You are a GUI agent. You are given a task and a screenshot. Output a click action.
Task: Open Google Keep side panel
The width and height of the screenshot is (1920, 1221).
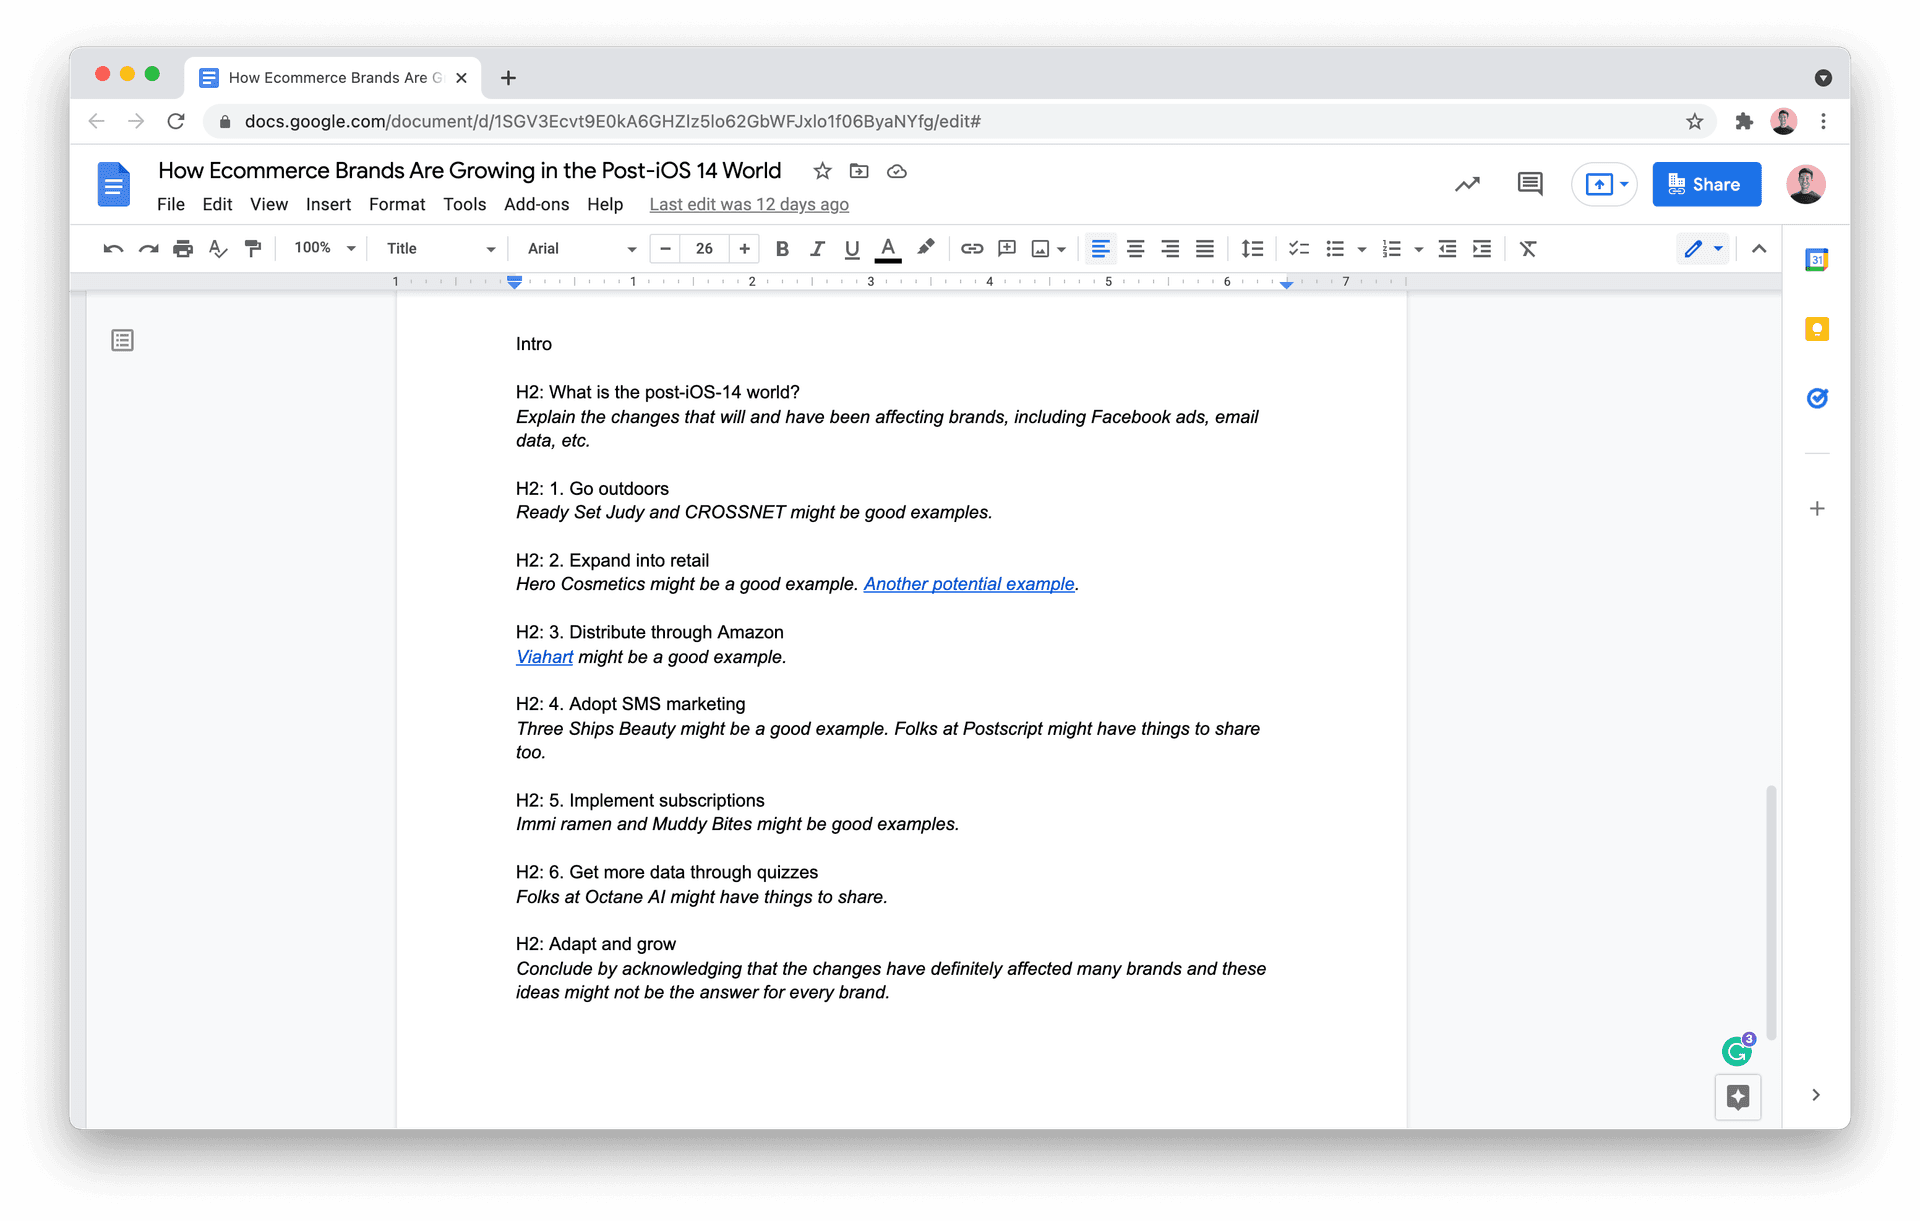coord(1817,329)
